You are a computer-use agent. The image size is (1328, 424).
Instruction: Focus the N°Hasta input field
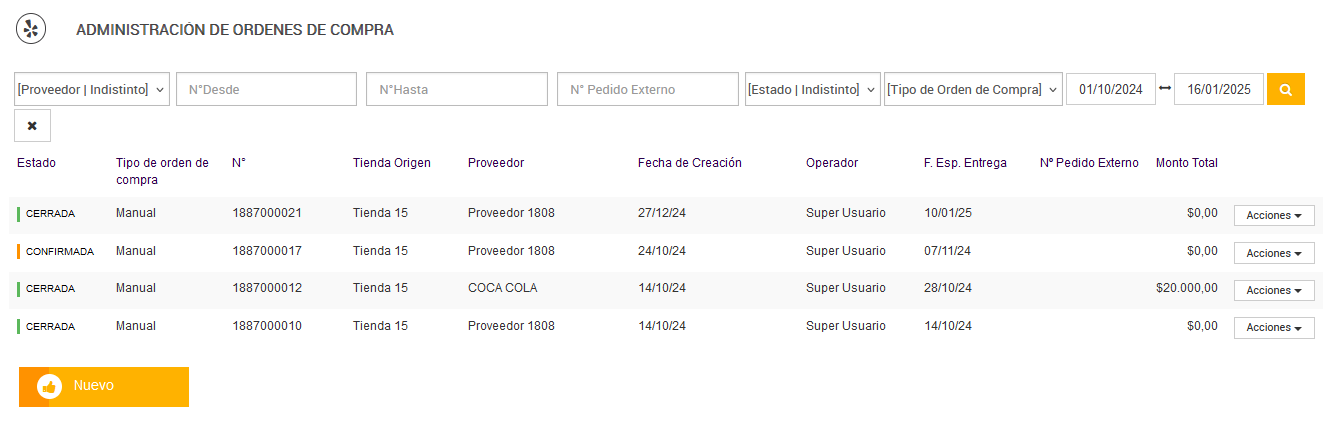[x=456, y=89]
